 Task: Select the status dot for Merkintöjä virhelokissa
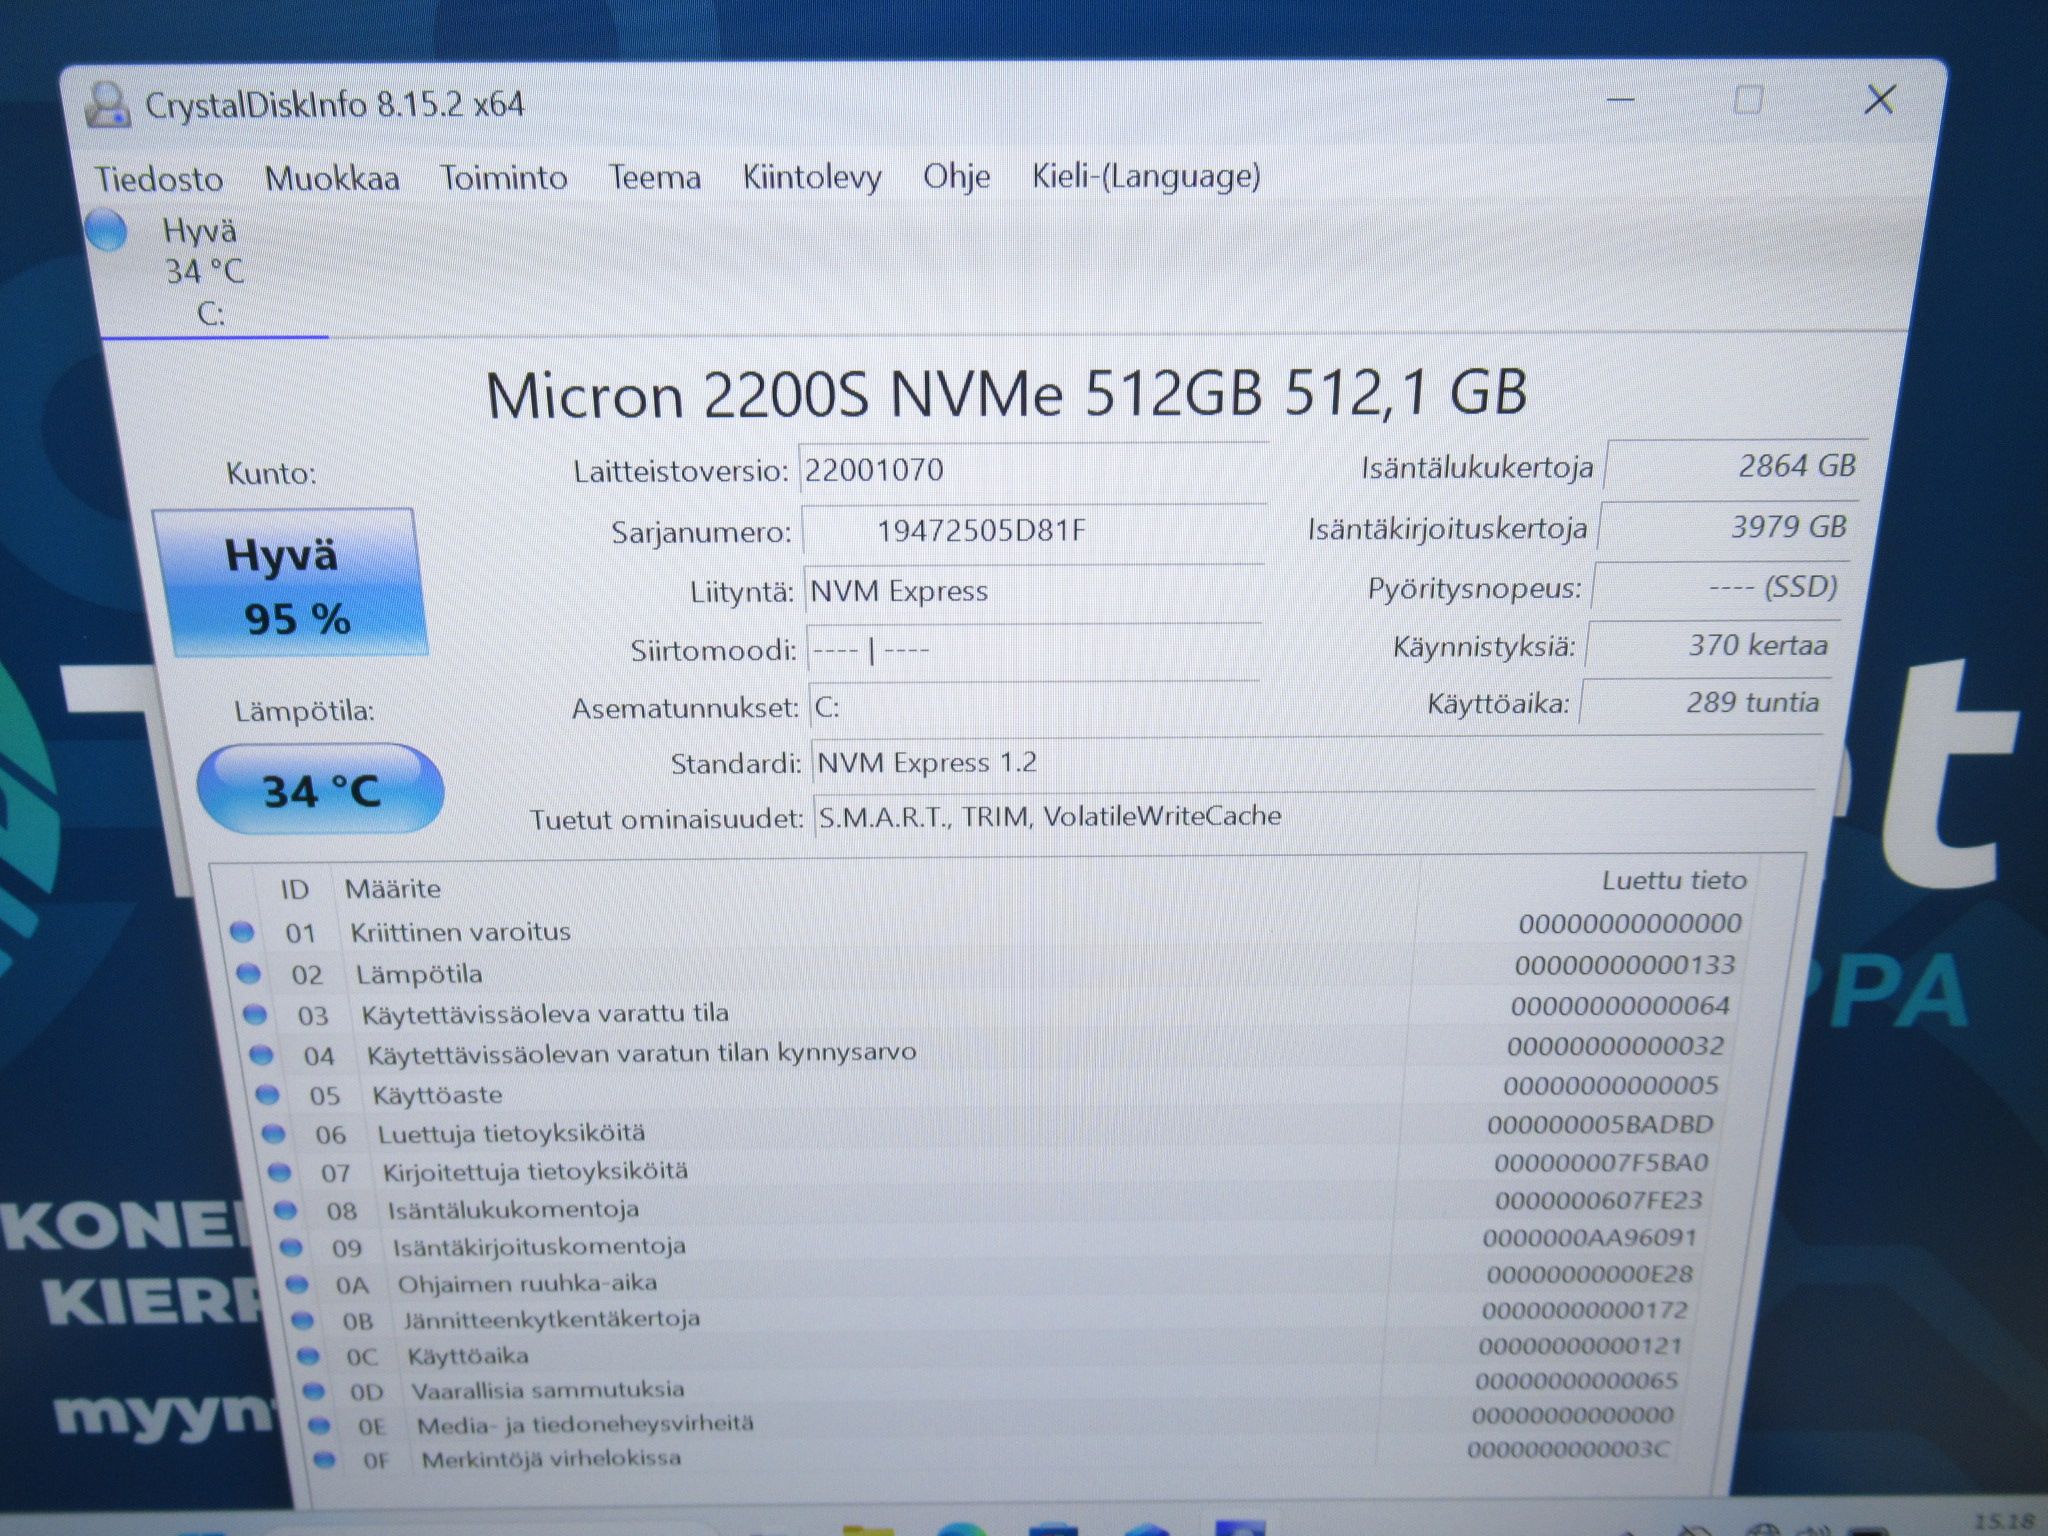click(x=324, y=1459)
